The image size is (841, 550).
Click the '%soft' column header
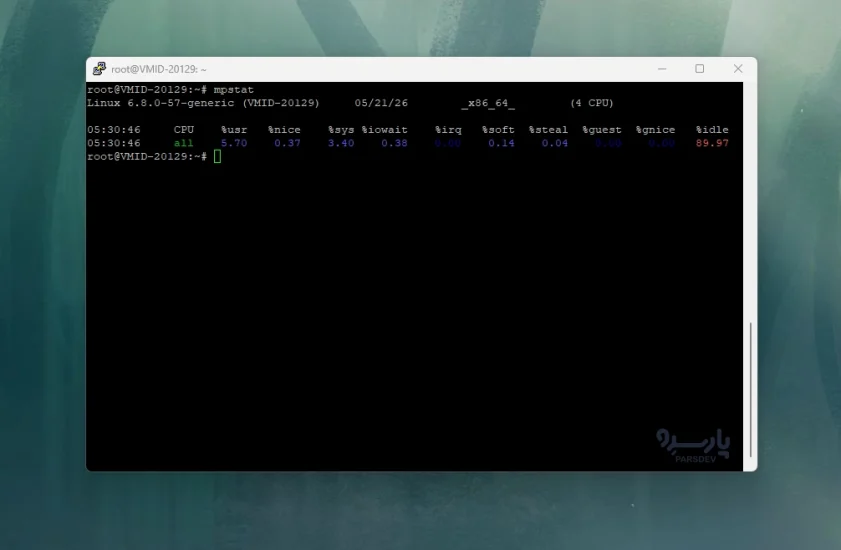498,130
